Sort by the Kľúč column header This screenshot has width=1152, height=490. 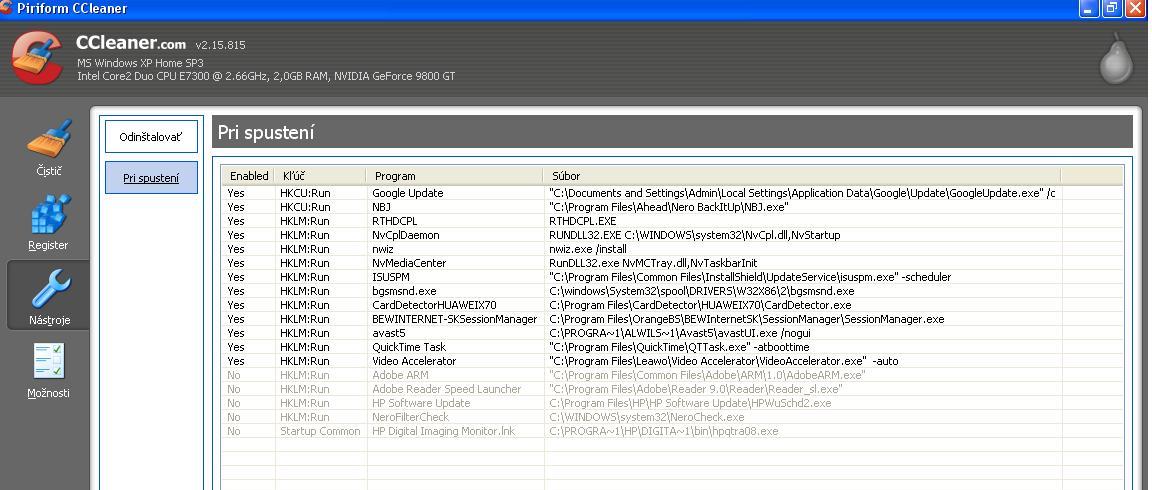(321, 176)
